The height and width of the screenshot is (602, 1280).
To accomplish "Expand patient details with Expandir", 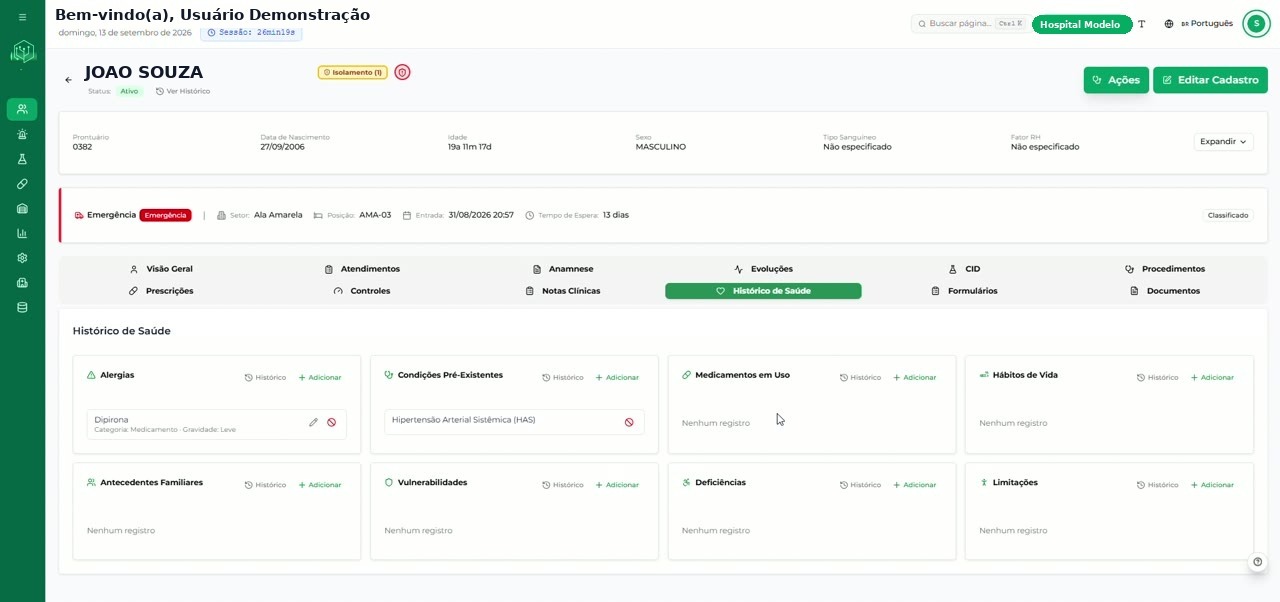I will point(1223,142).
